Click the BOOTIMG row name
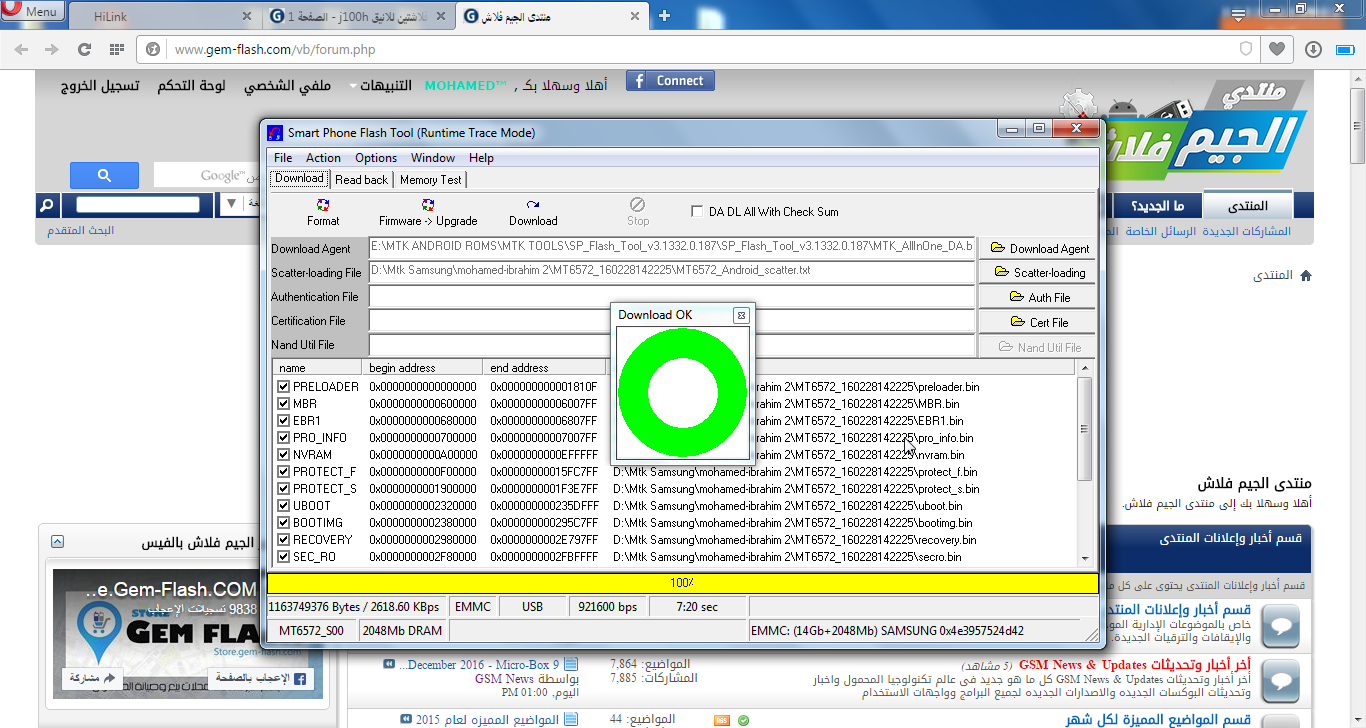Screen dimensions: 1366x728 [x=318, y=523]
